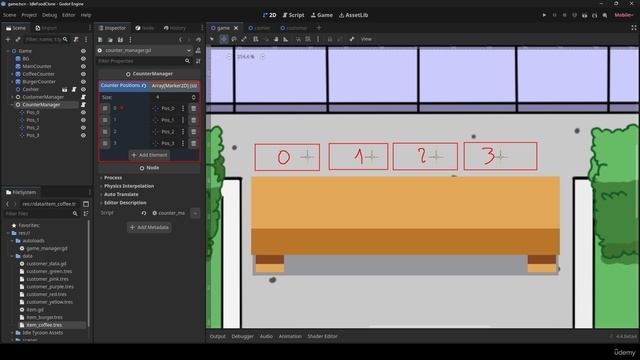This screenshot has height=360, width=640.
Task: Collapse the CounterManager node in scene tree
Action: pyautogui.click(x=12, y=105)
